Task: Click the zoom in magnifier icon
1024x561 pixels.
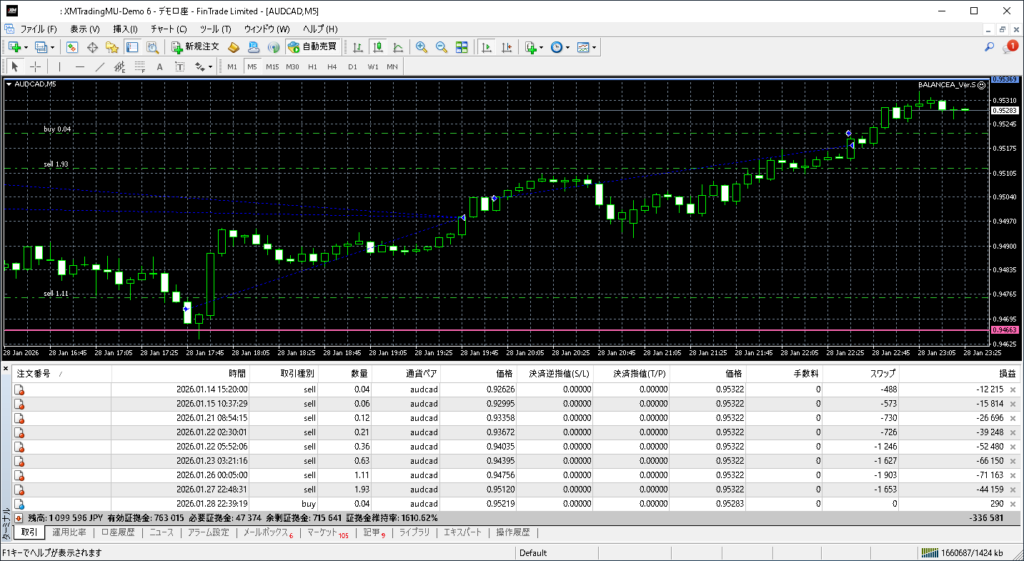Action: (x=421, y=47)
